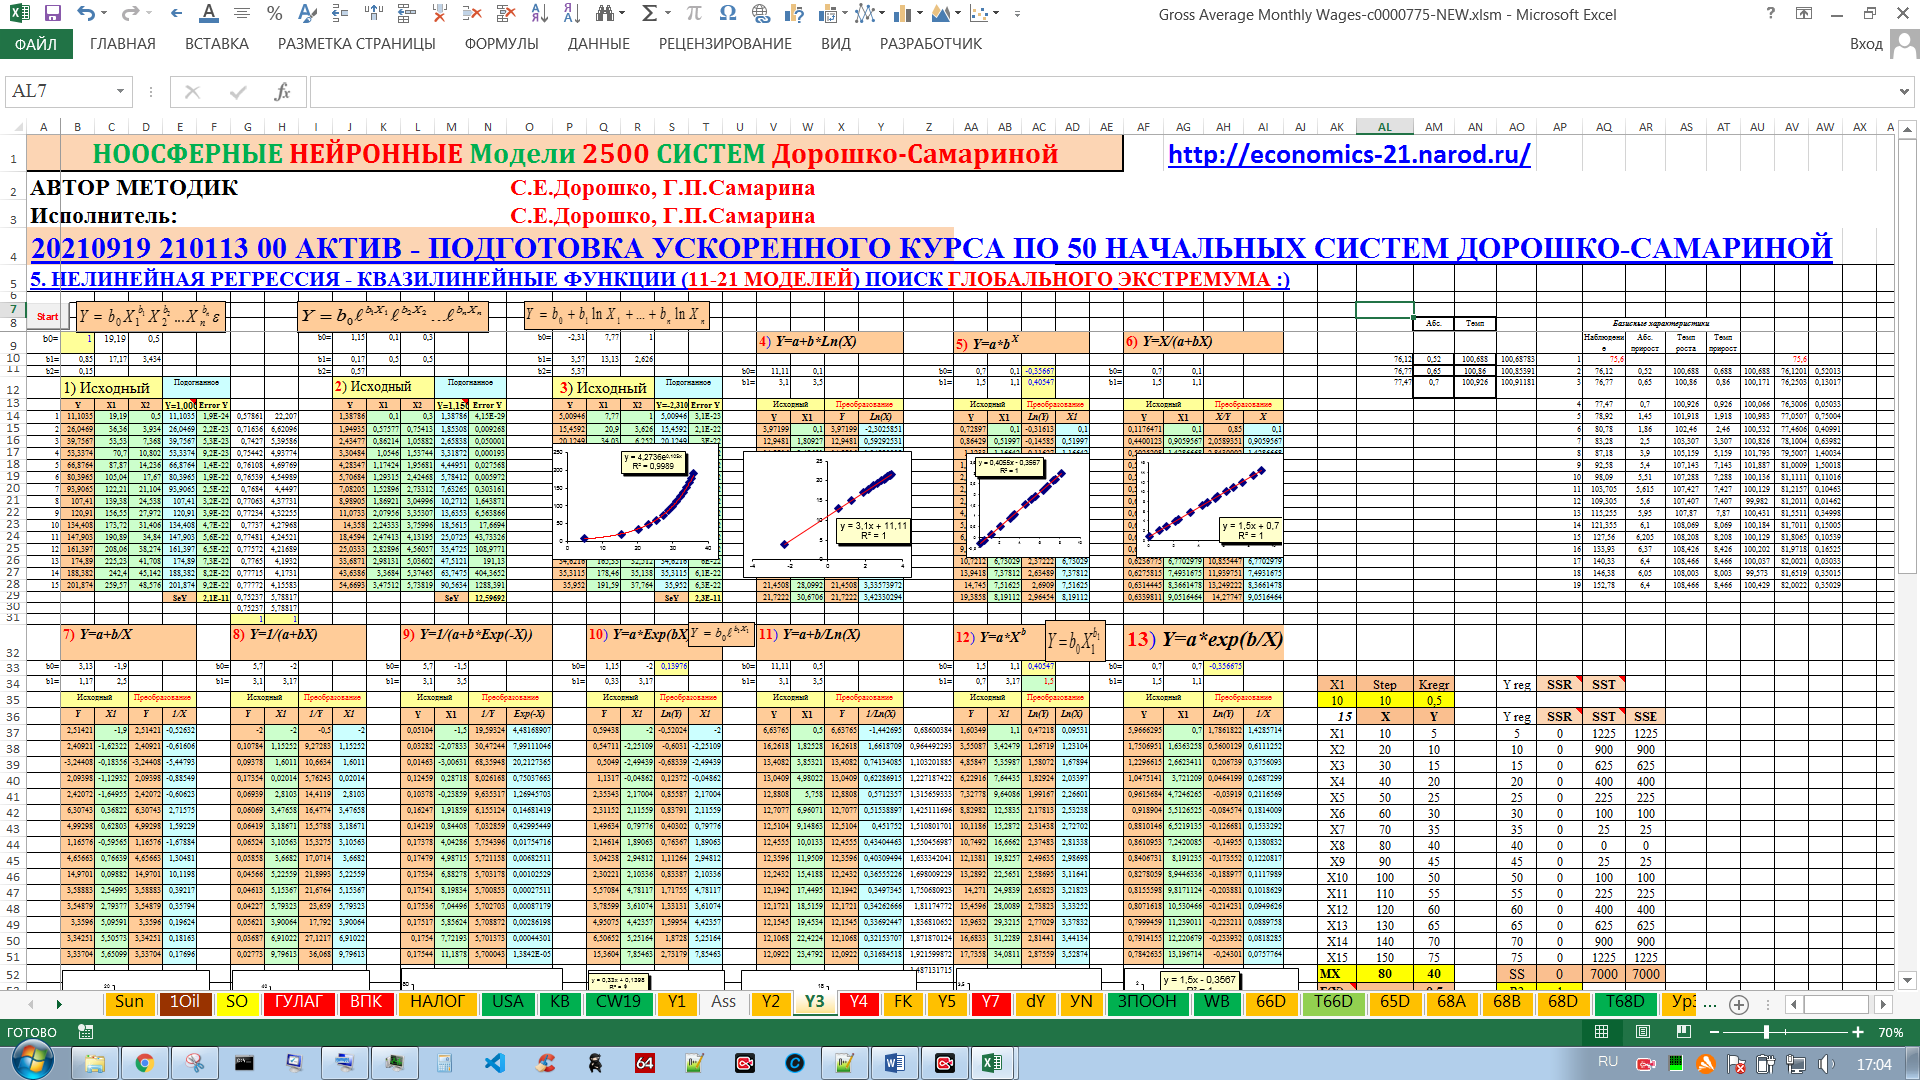The image size is (1920, 1080).
Task: Switch to Normal view in status bar
Action: pyautogui.click(x=1601, y=1032)
